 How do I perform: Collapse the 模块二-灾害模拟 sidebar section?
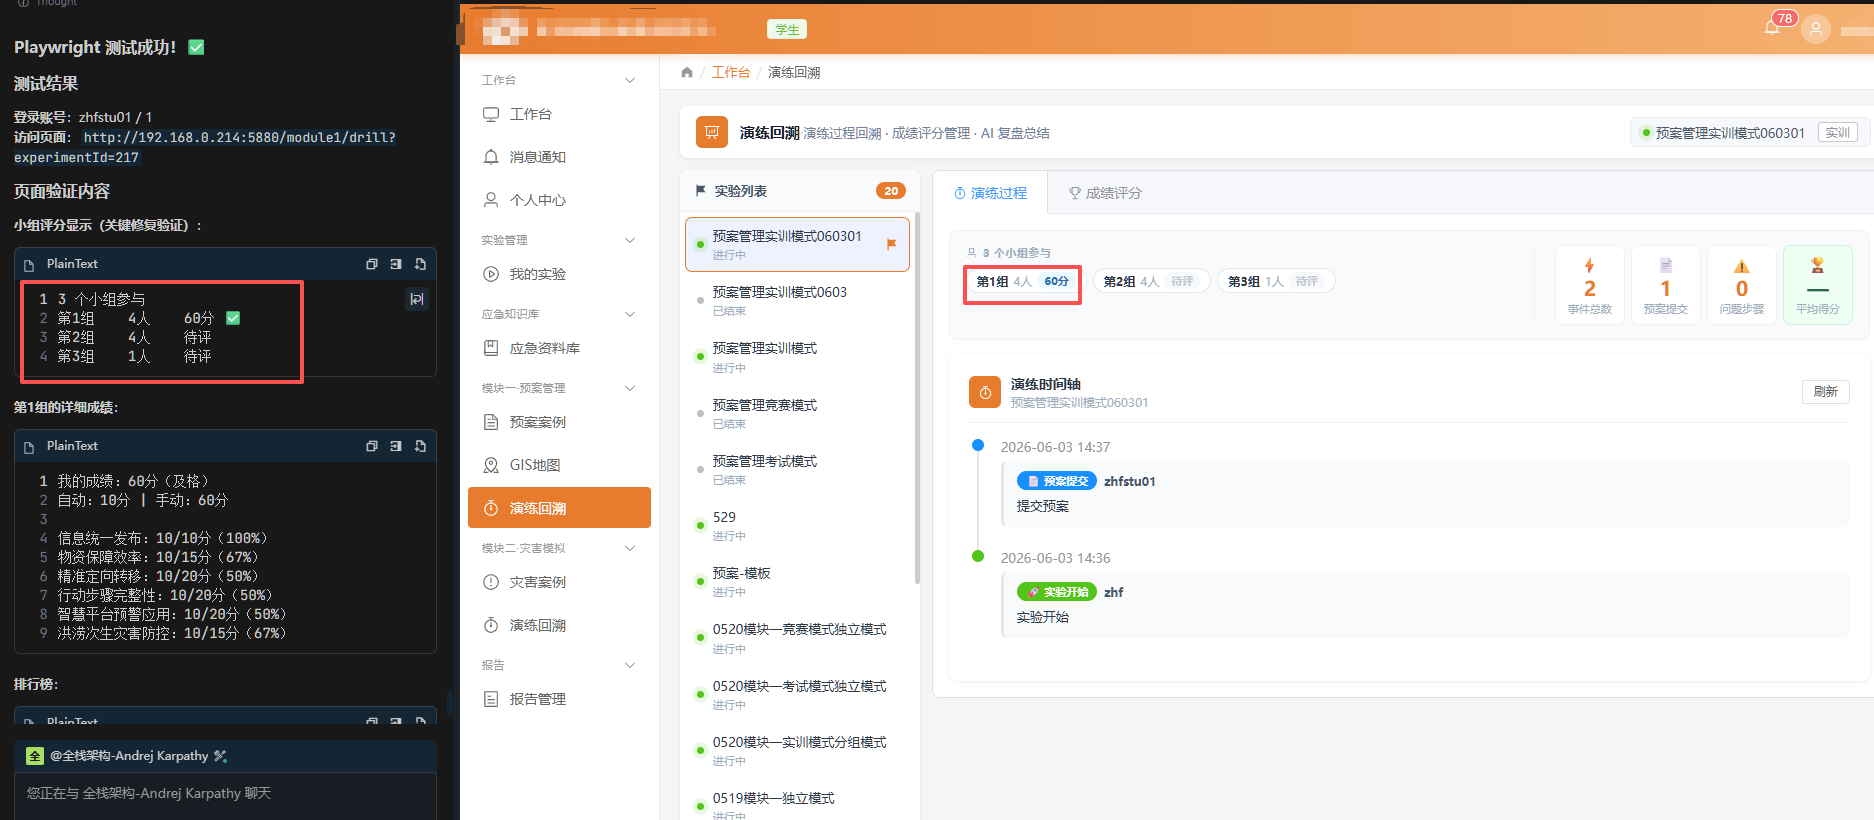559,548
